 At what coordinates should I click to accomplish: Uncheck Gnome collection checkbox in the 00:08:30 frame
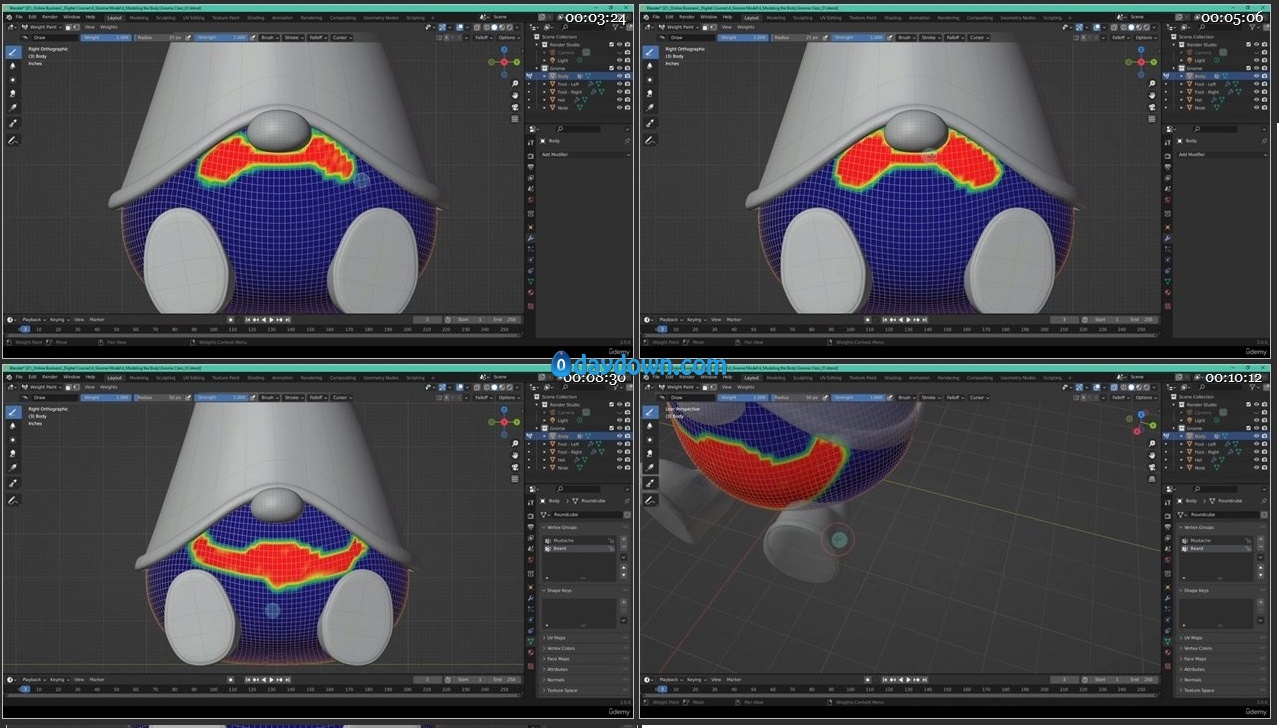[x=611, y=428]
